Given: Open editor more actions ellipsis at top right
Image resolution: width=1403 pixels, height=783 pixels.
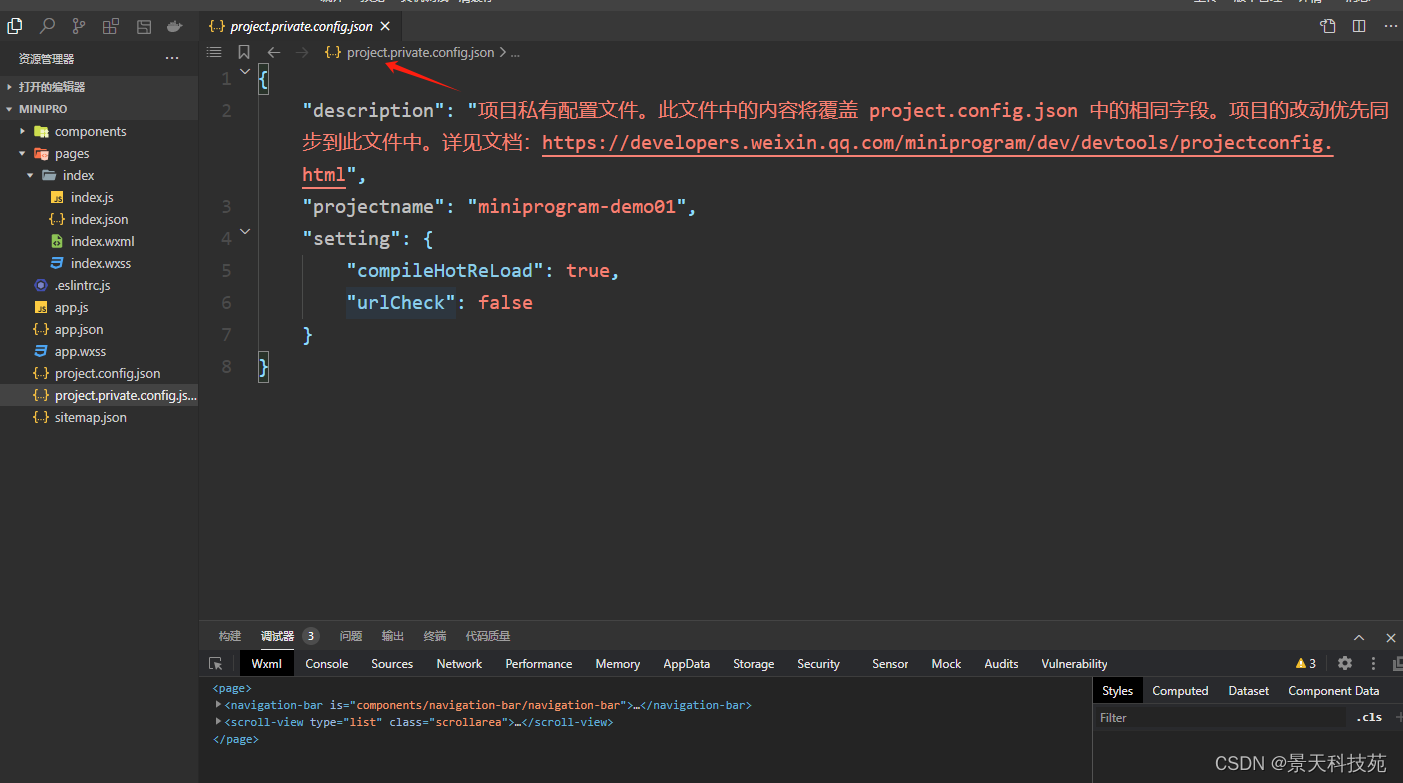Looking at the screenshot, I should 1389,26.
